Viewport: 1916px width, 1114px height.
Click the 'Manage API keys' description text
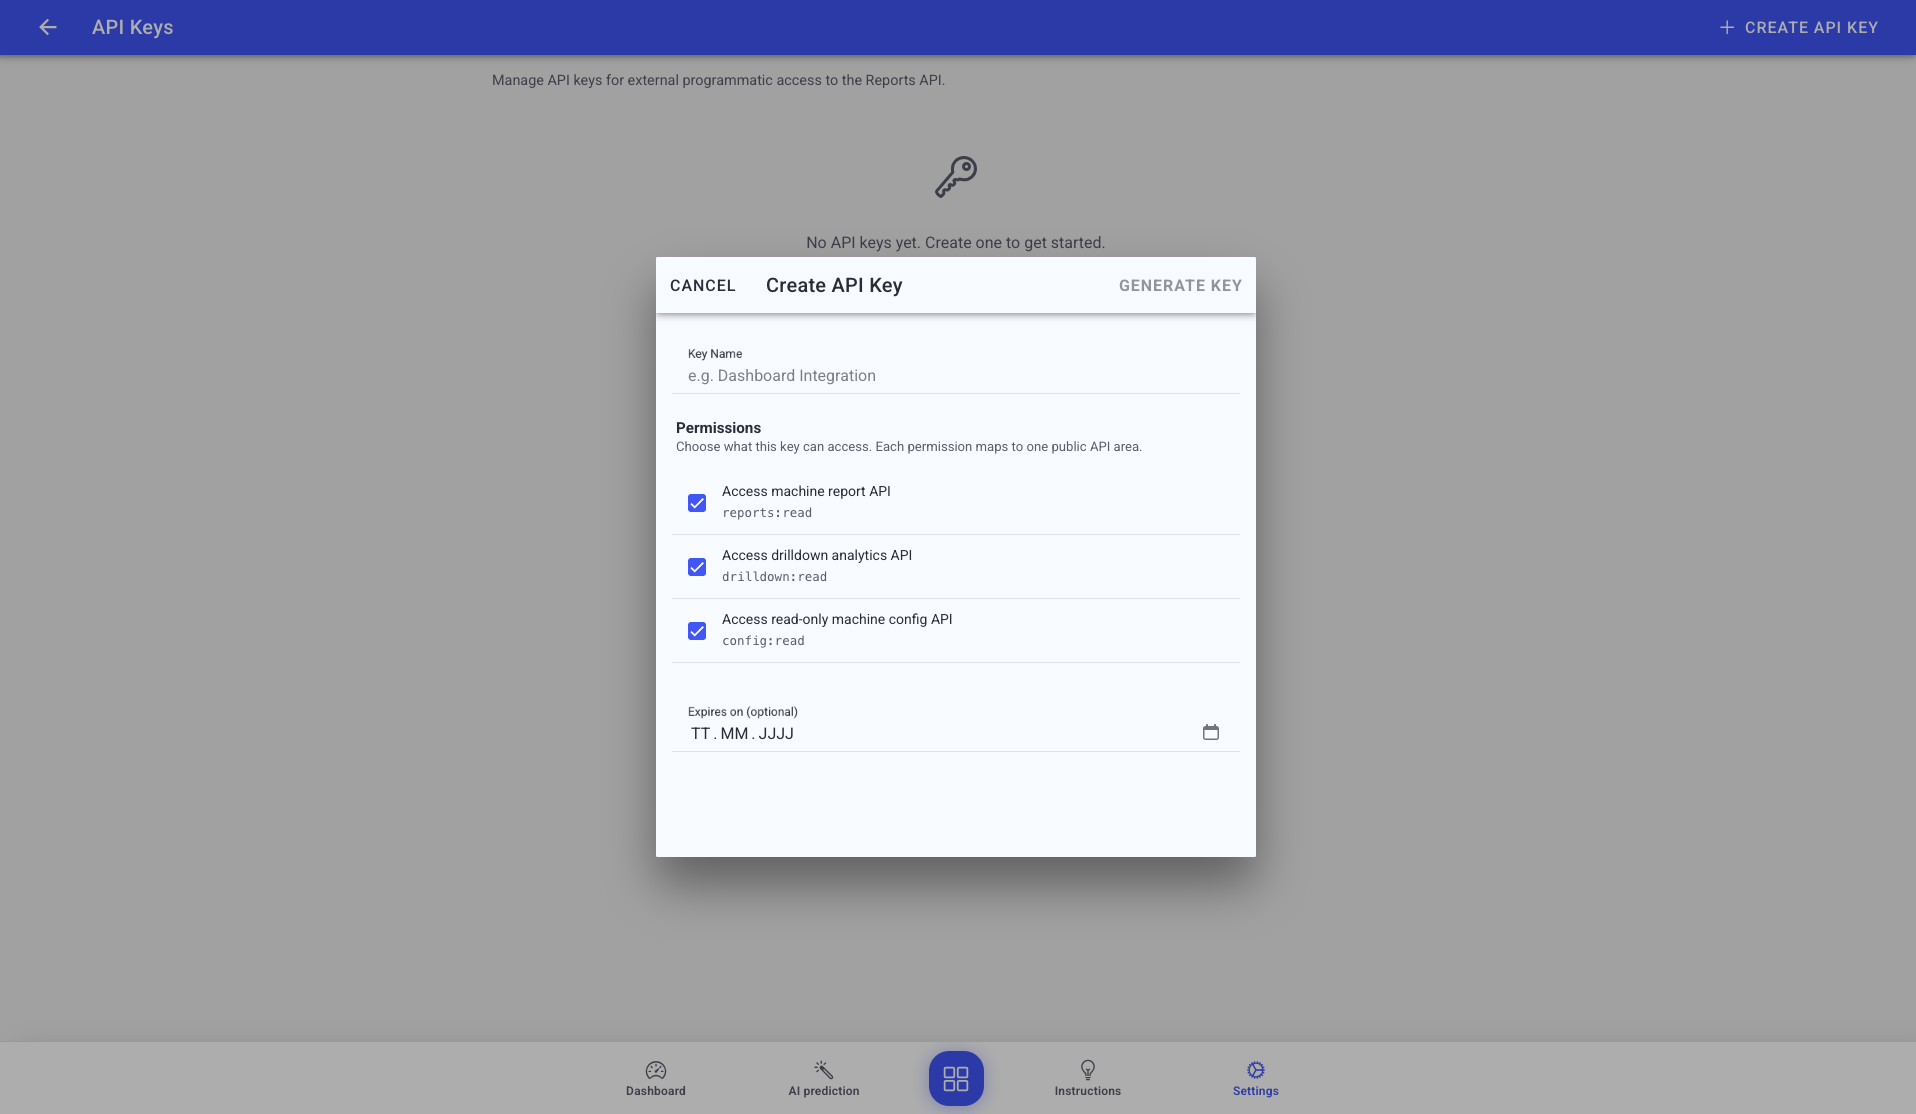[718, 80]
